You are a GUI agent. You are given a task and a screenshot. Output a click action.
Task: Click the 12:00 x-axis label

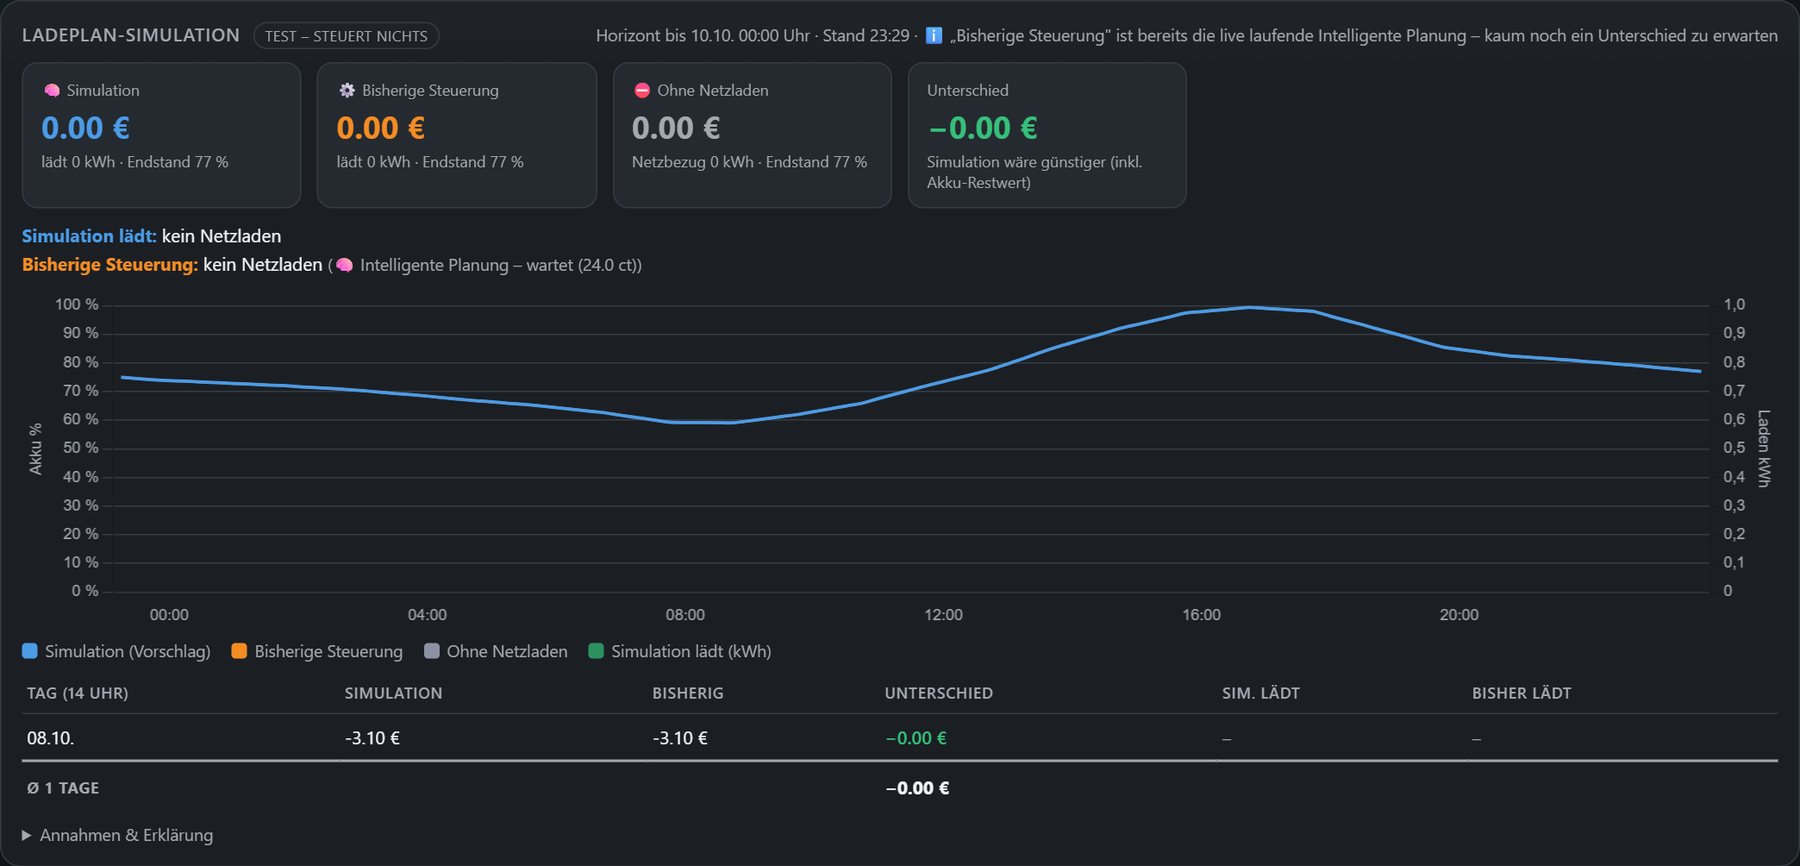[x=943, y=615]
